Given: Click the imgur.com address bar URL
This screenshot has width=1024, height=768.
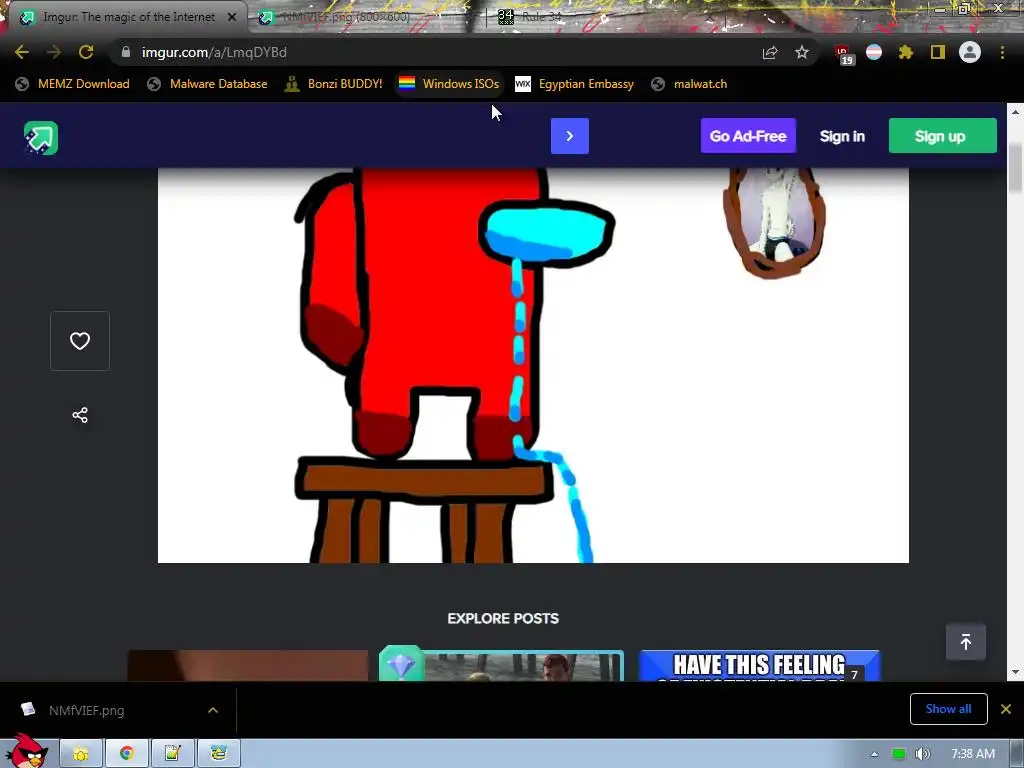Looking at the screenshot, I should tap(214, 52).
